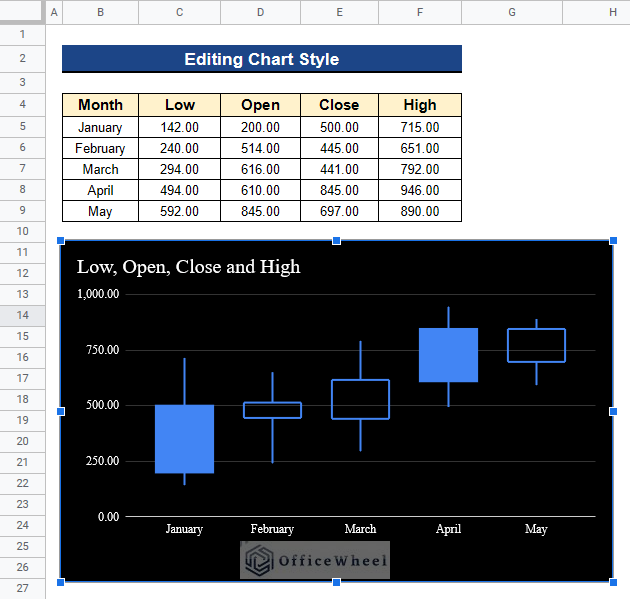Select the April cell in the table

(100, 190)
